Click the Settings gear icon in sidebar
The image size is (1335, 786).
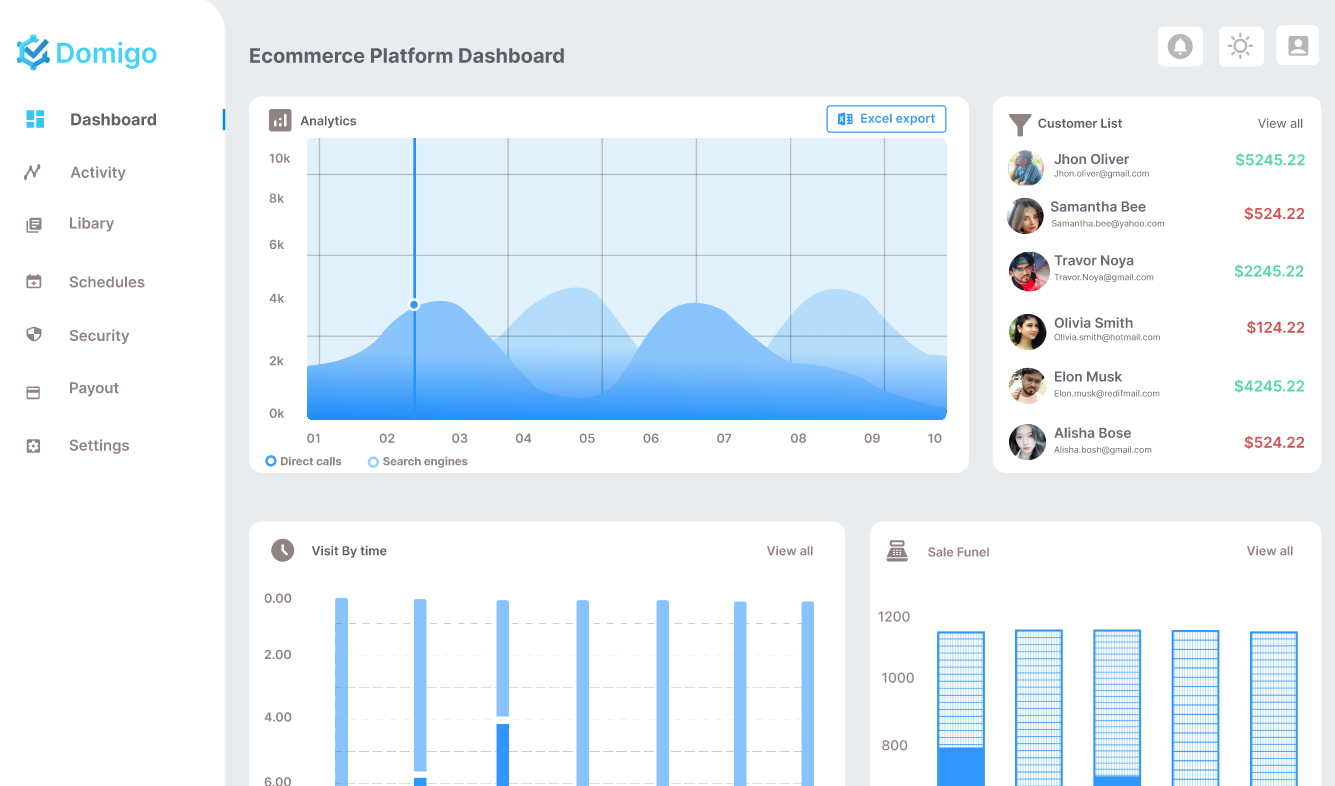click(33, 446)
